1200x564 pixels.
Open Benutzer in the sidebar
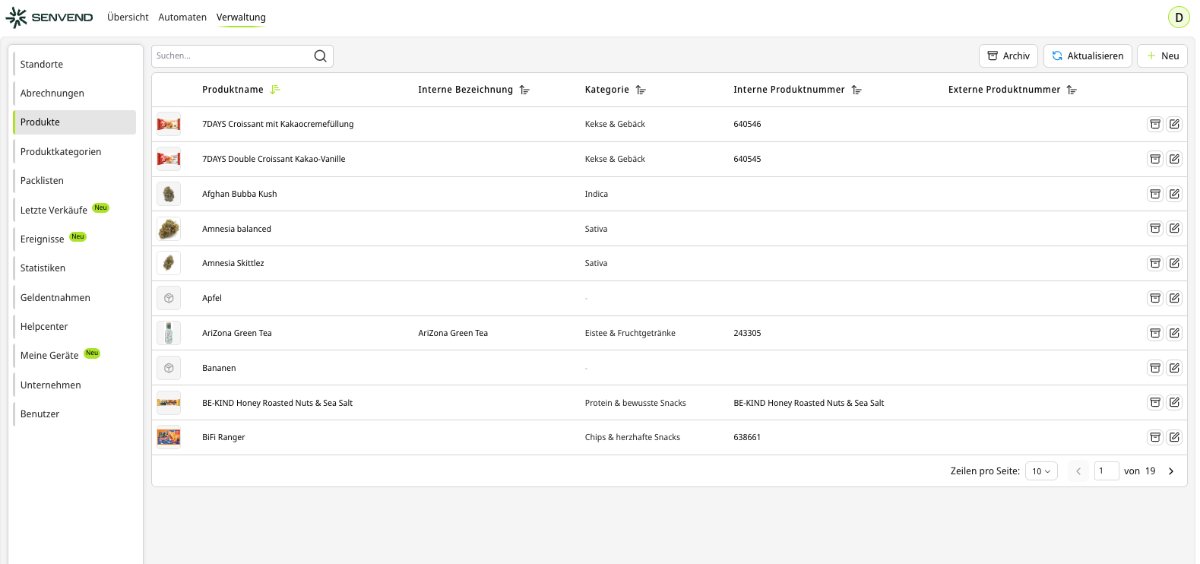coord(74,414)
